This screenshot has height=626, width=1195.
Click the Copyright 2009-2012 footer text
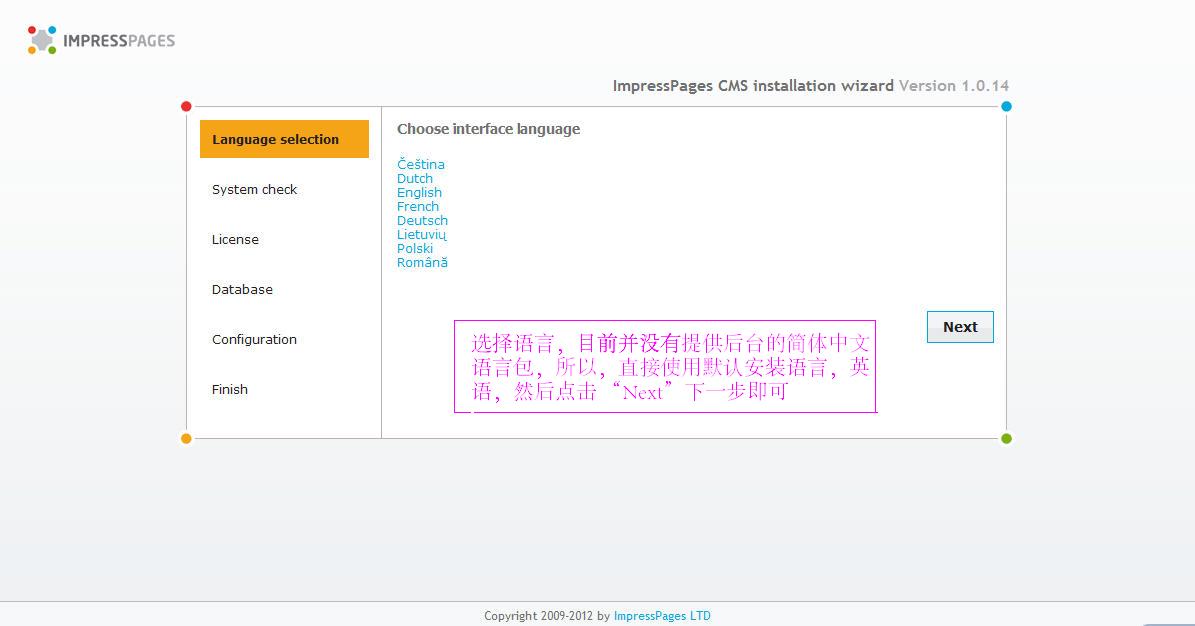point(547,615)
